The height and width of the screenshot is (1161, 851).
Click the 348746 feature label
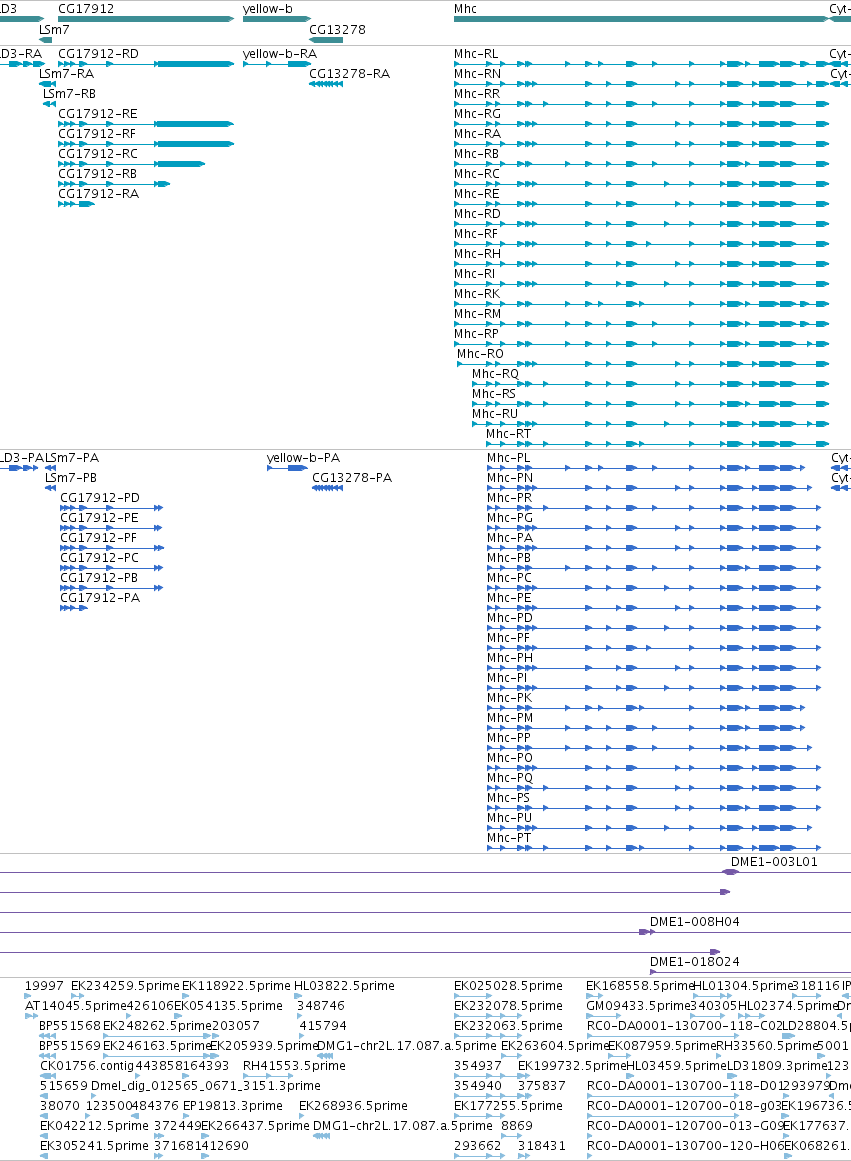pos(321,1006)
